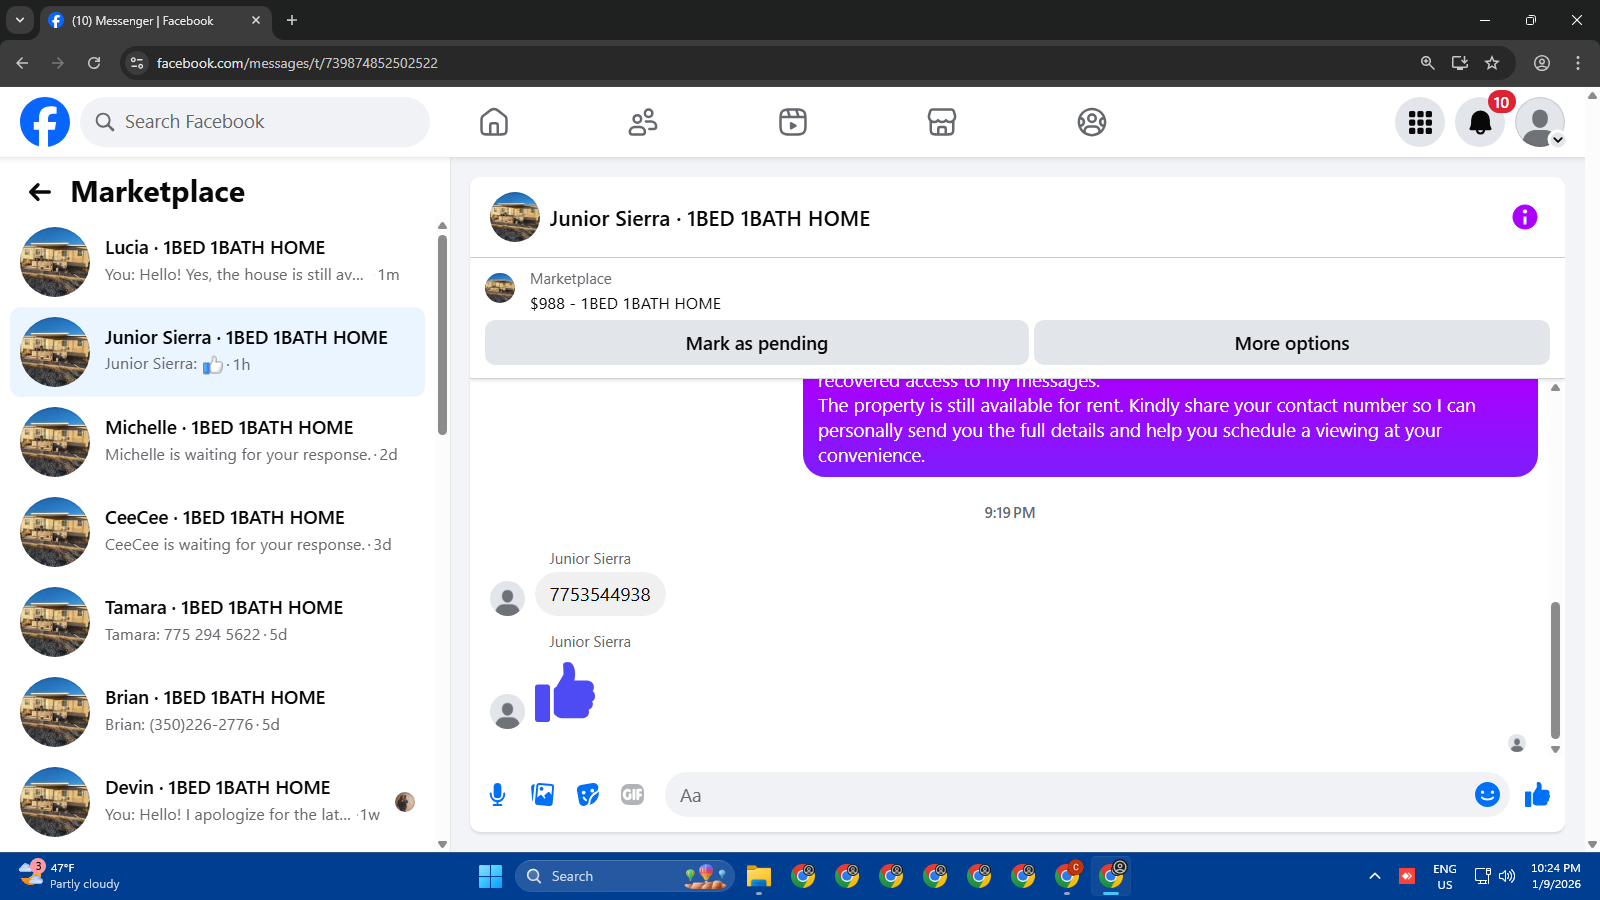Open the account profile menu
The width and height of the screenshot is (1600, 900).
[1540, 122]
